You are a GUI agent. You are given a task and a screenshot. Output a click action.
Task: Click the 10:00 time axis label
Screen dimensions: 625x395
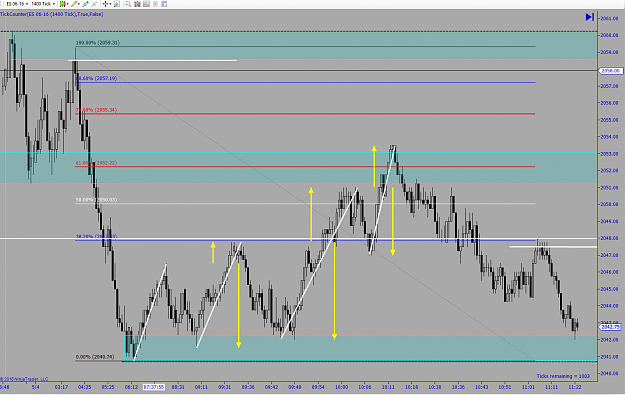coord(342,387)
